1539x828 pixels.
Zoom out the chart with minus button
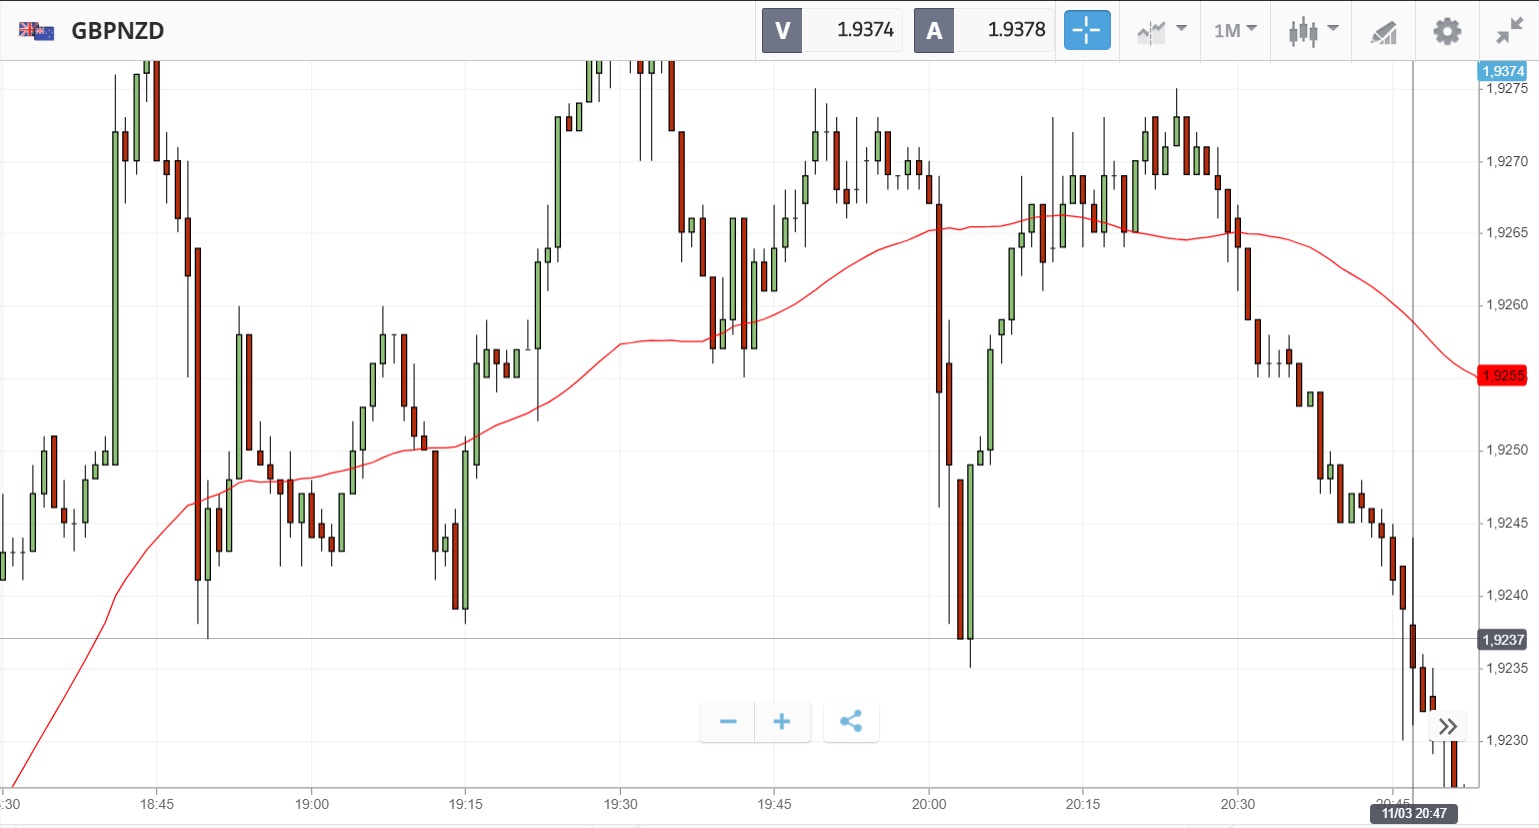pos(728,721)
